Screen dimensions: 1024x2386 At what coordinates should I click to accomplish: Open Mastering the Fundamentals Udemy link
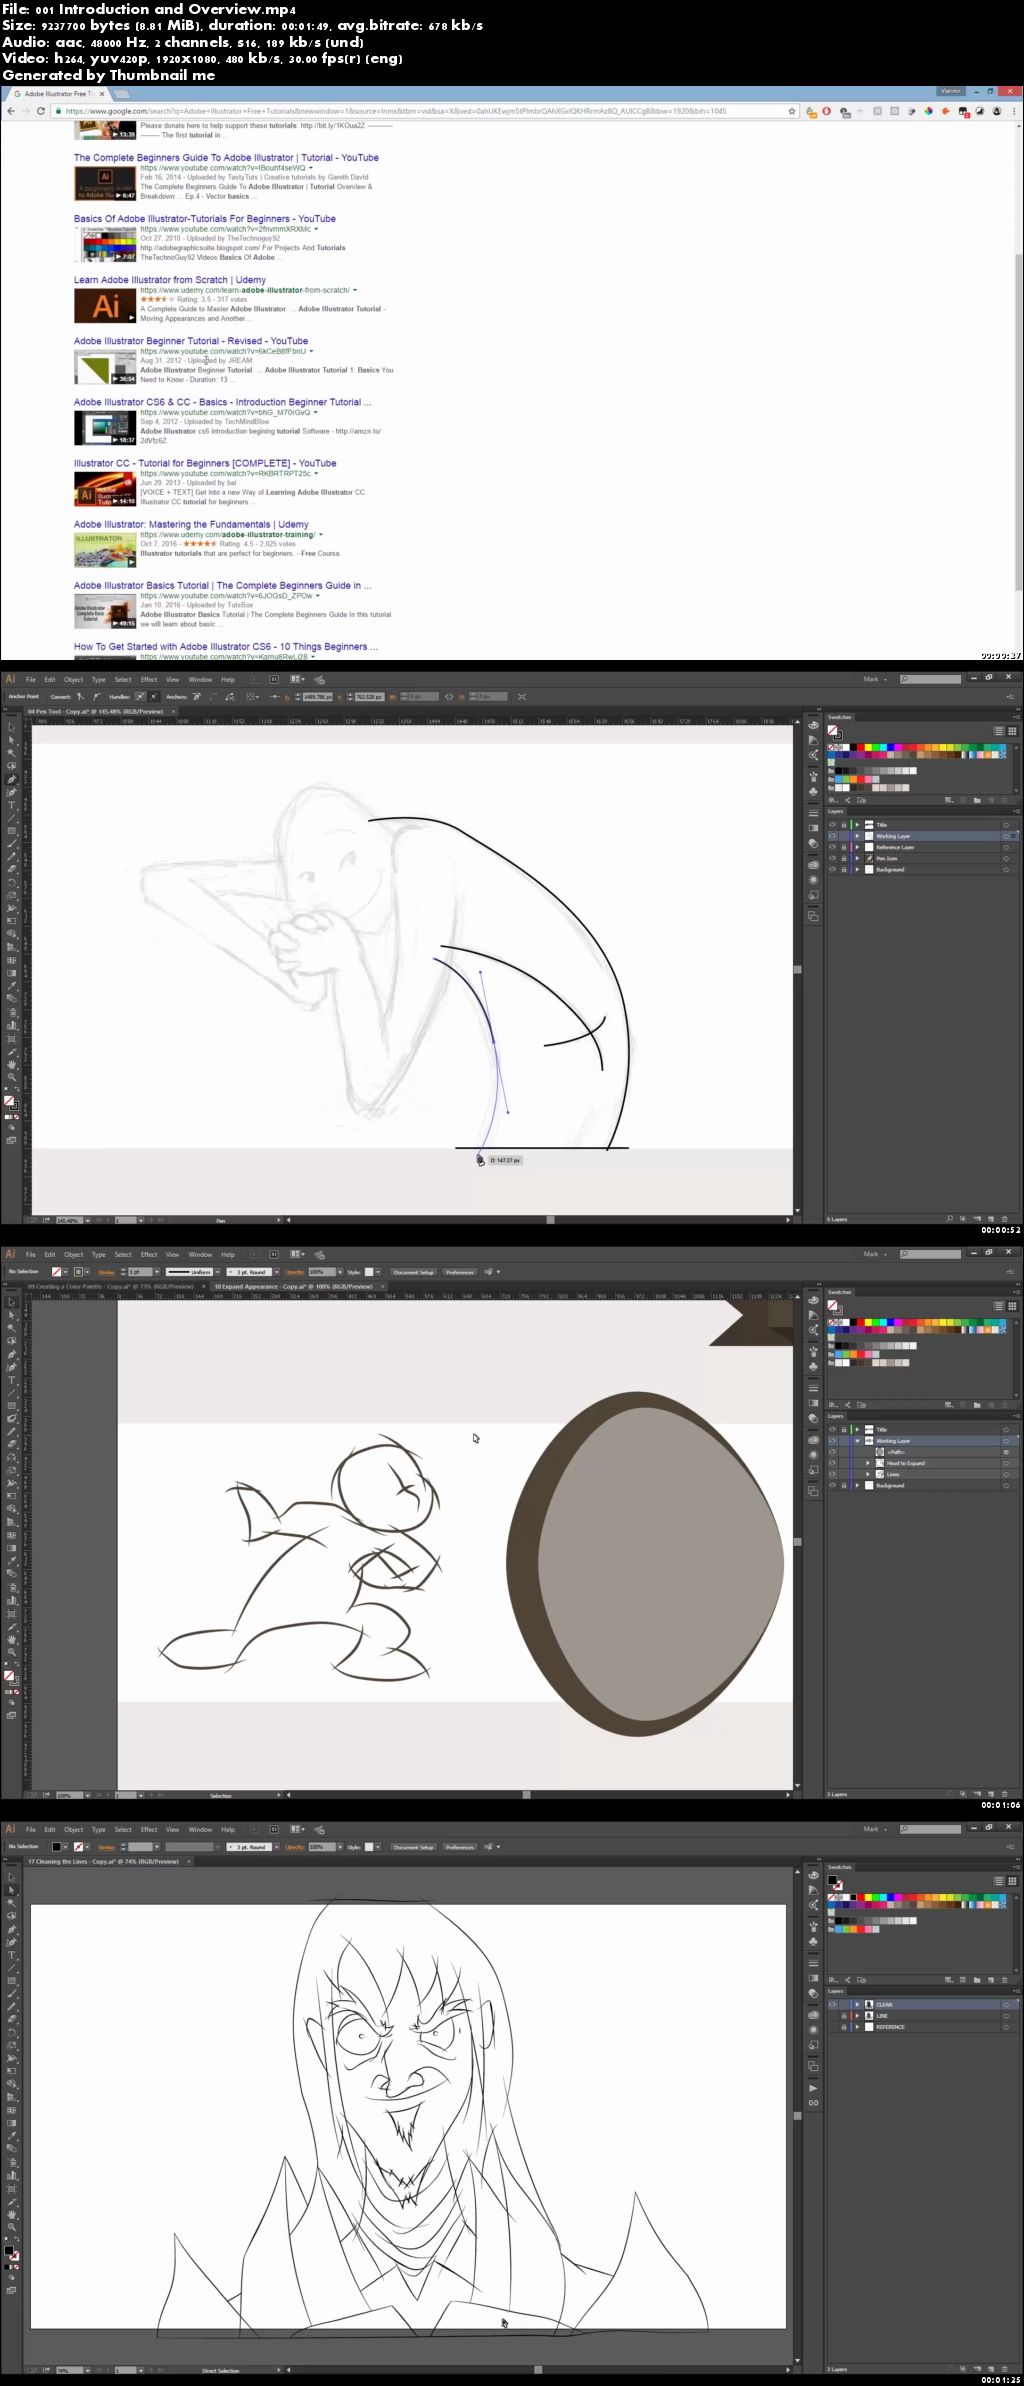(191, 524)
